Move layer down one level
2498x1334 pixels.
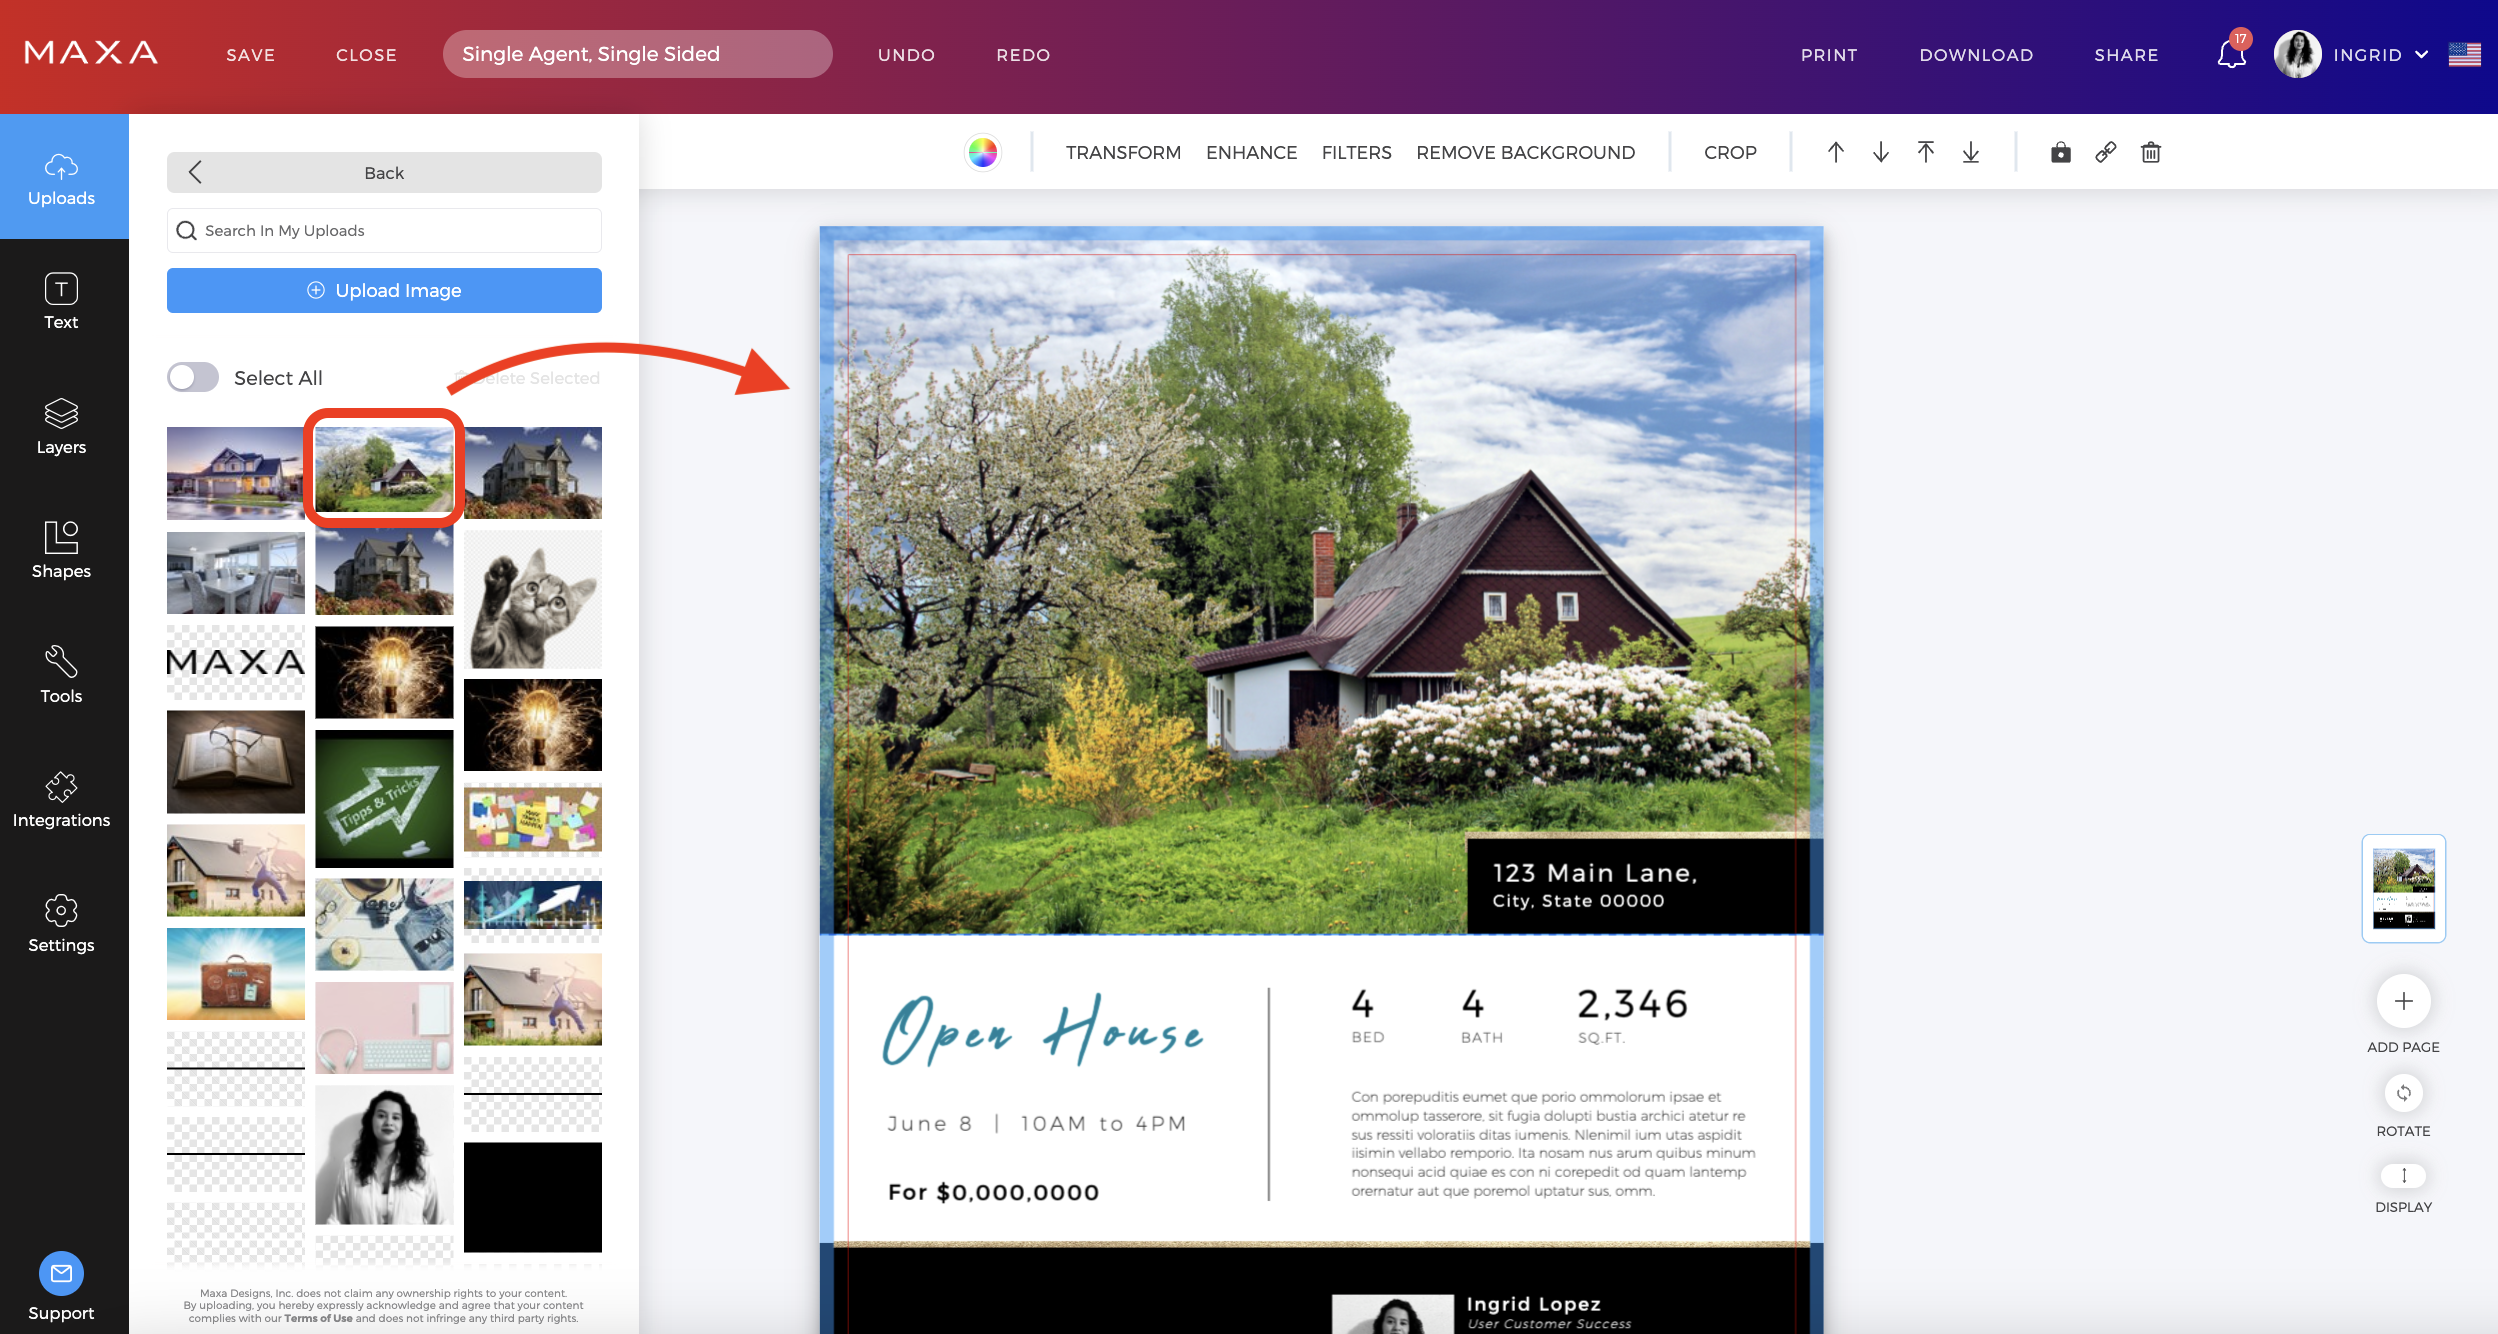click(1881, 152)
